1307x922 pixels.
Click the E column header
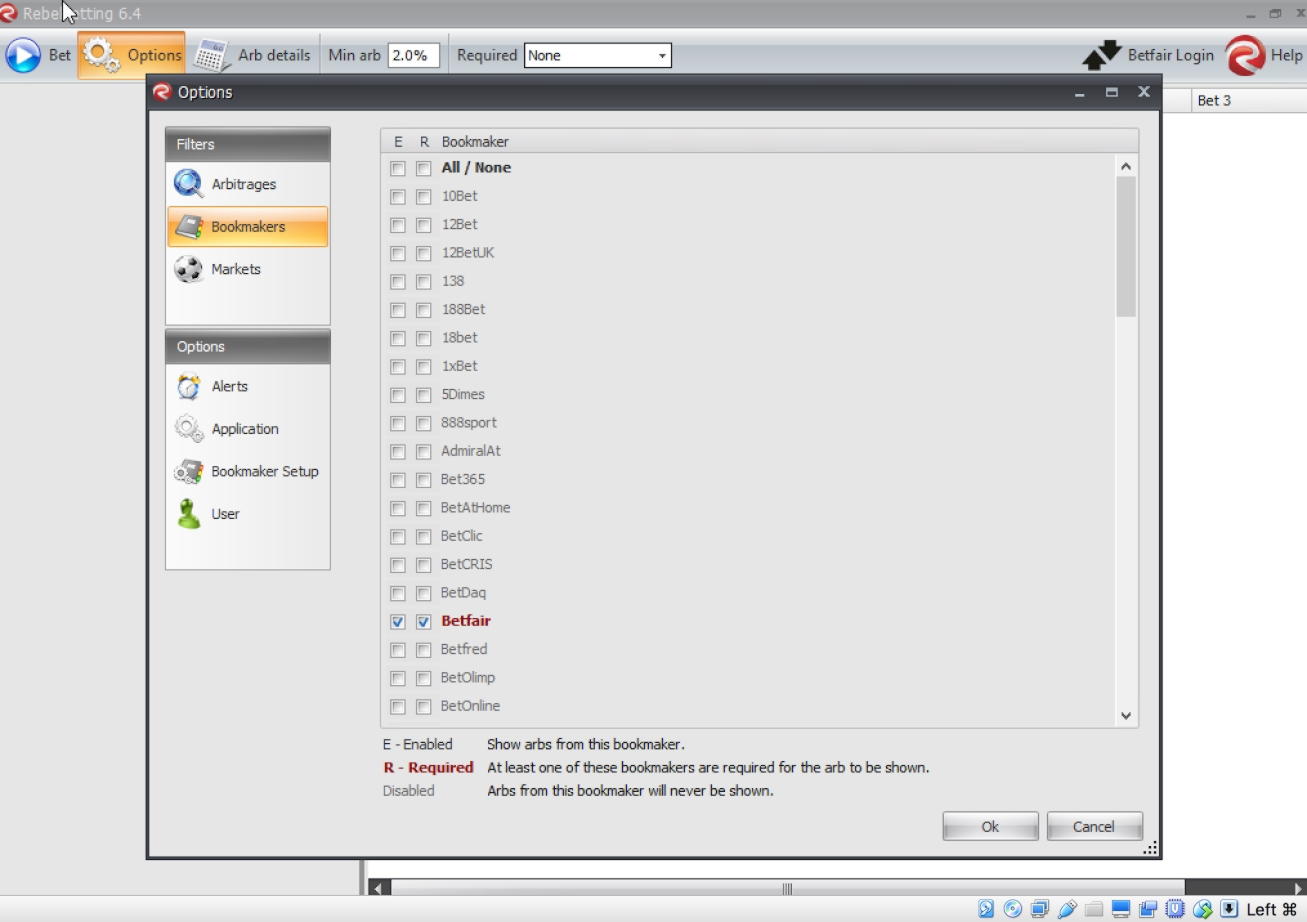click(398, 142)
